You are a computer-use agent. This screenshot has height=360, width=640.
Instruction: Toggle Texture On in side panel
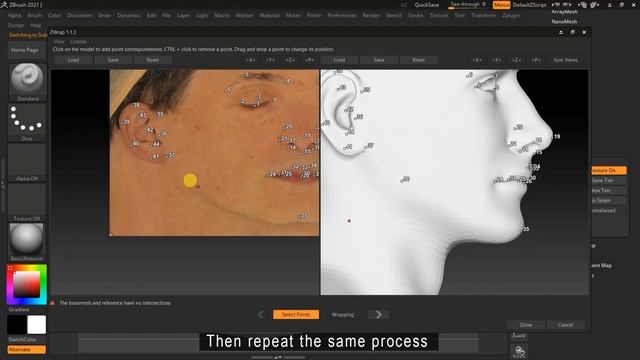607,170
